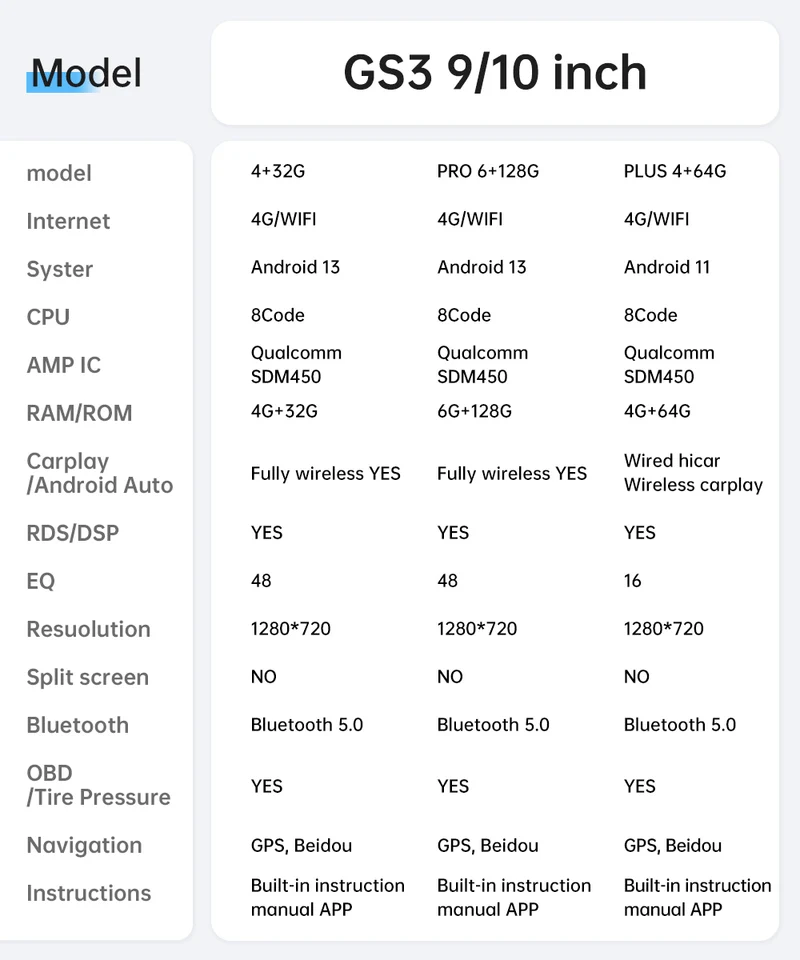
Task: Click the Android 11 cell for PLUS model
Action: 667,268
